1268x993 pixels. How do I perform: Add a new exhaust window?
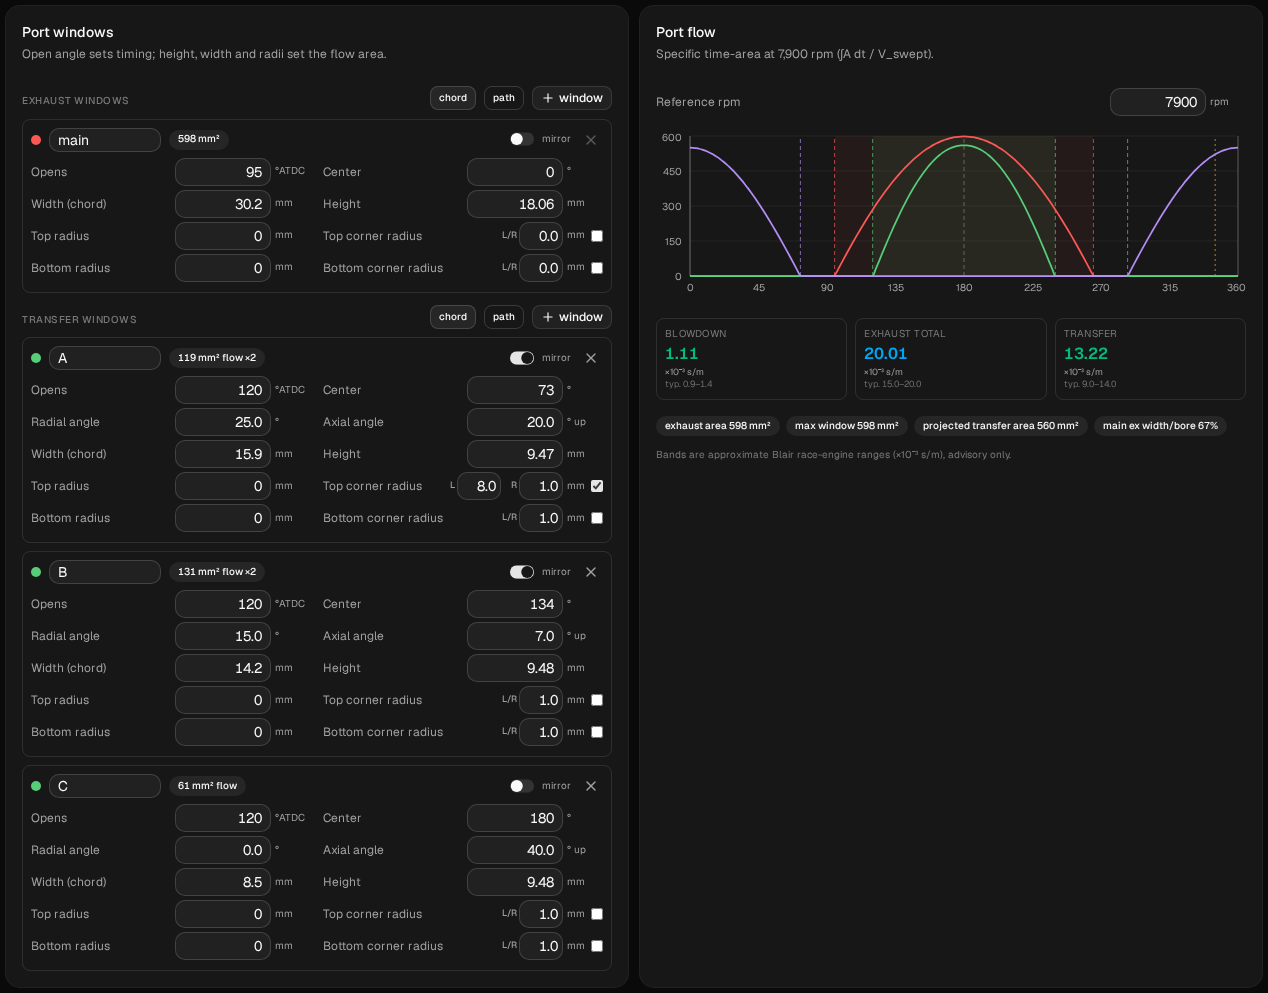[x=572, y=98]
